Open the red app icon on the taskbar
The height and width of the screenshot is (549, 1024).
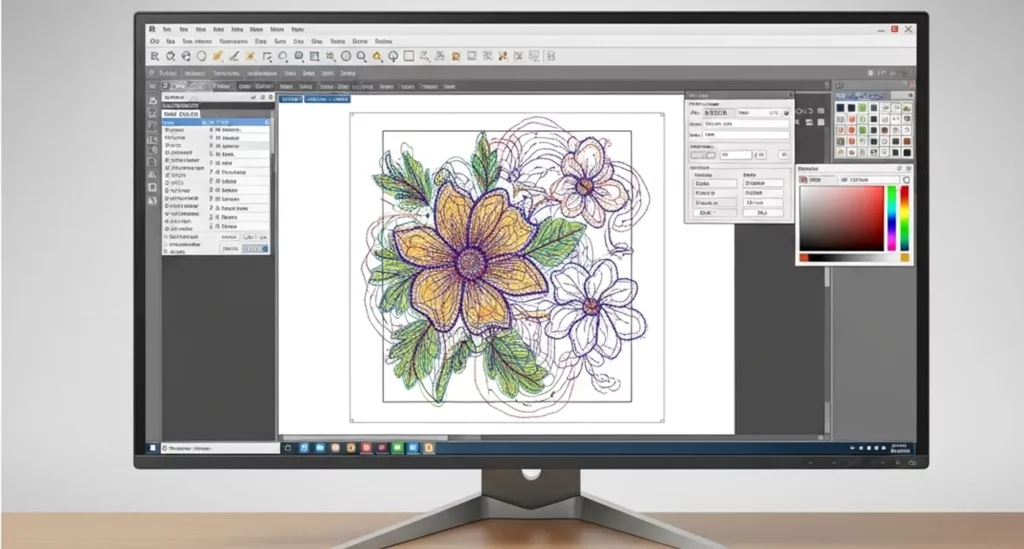366,448
